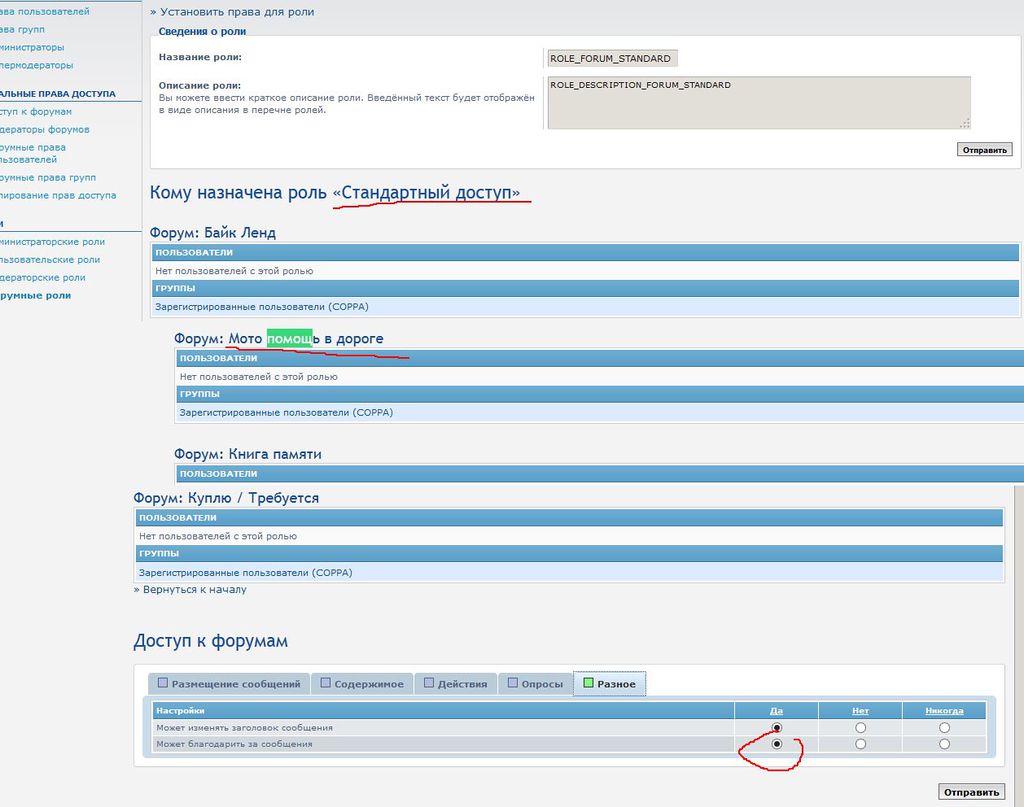Click inside the role description textarea
The image size is (1024, 807).
coord(756,102)
